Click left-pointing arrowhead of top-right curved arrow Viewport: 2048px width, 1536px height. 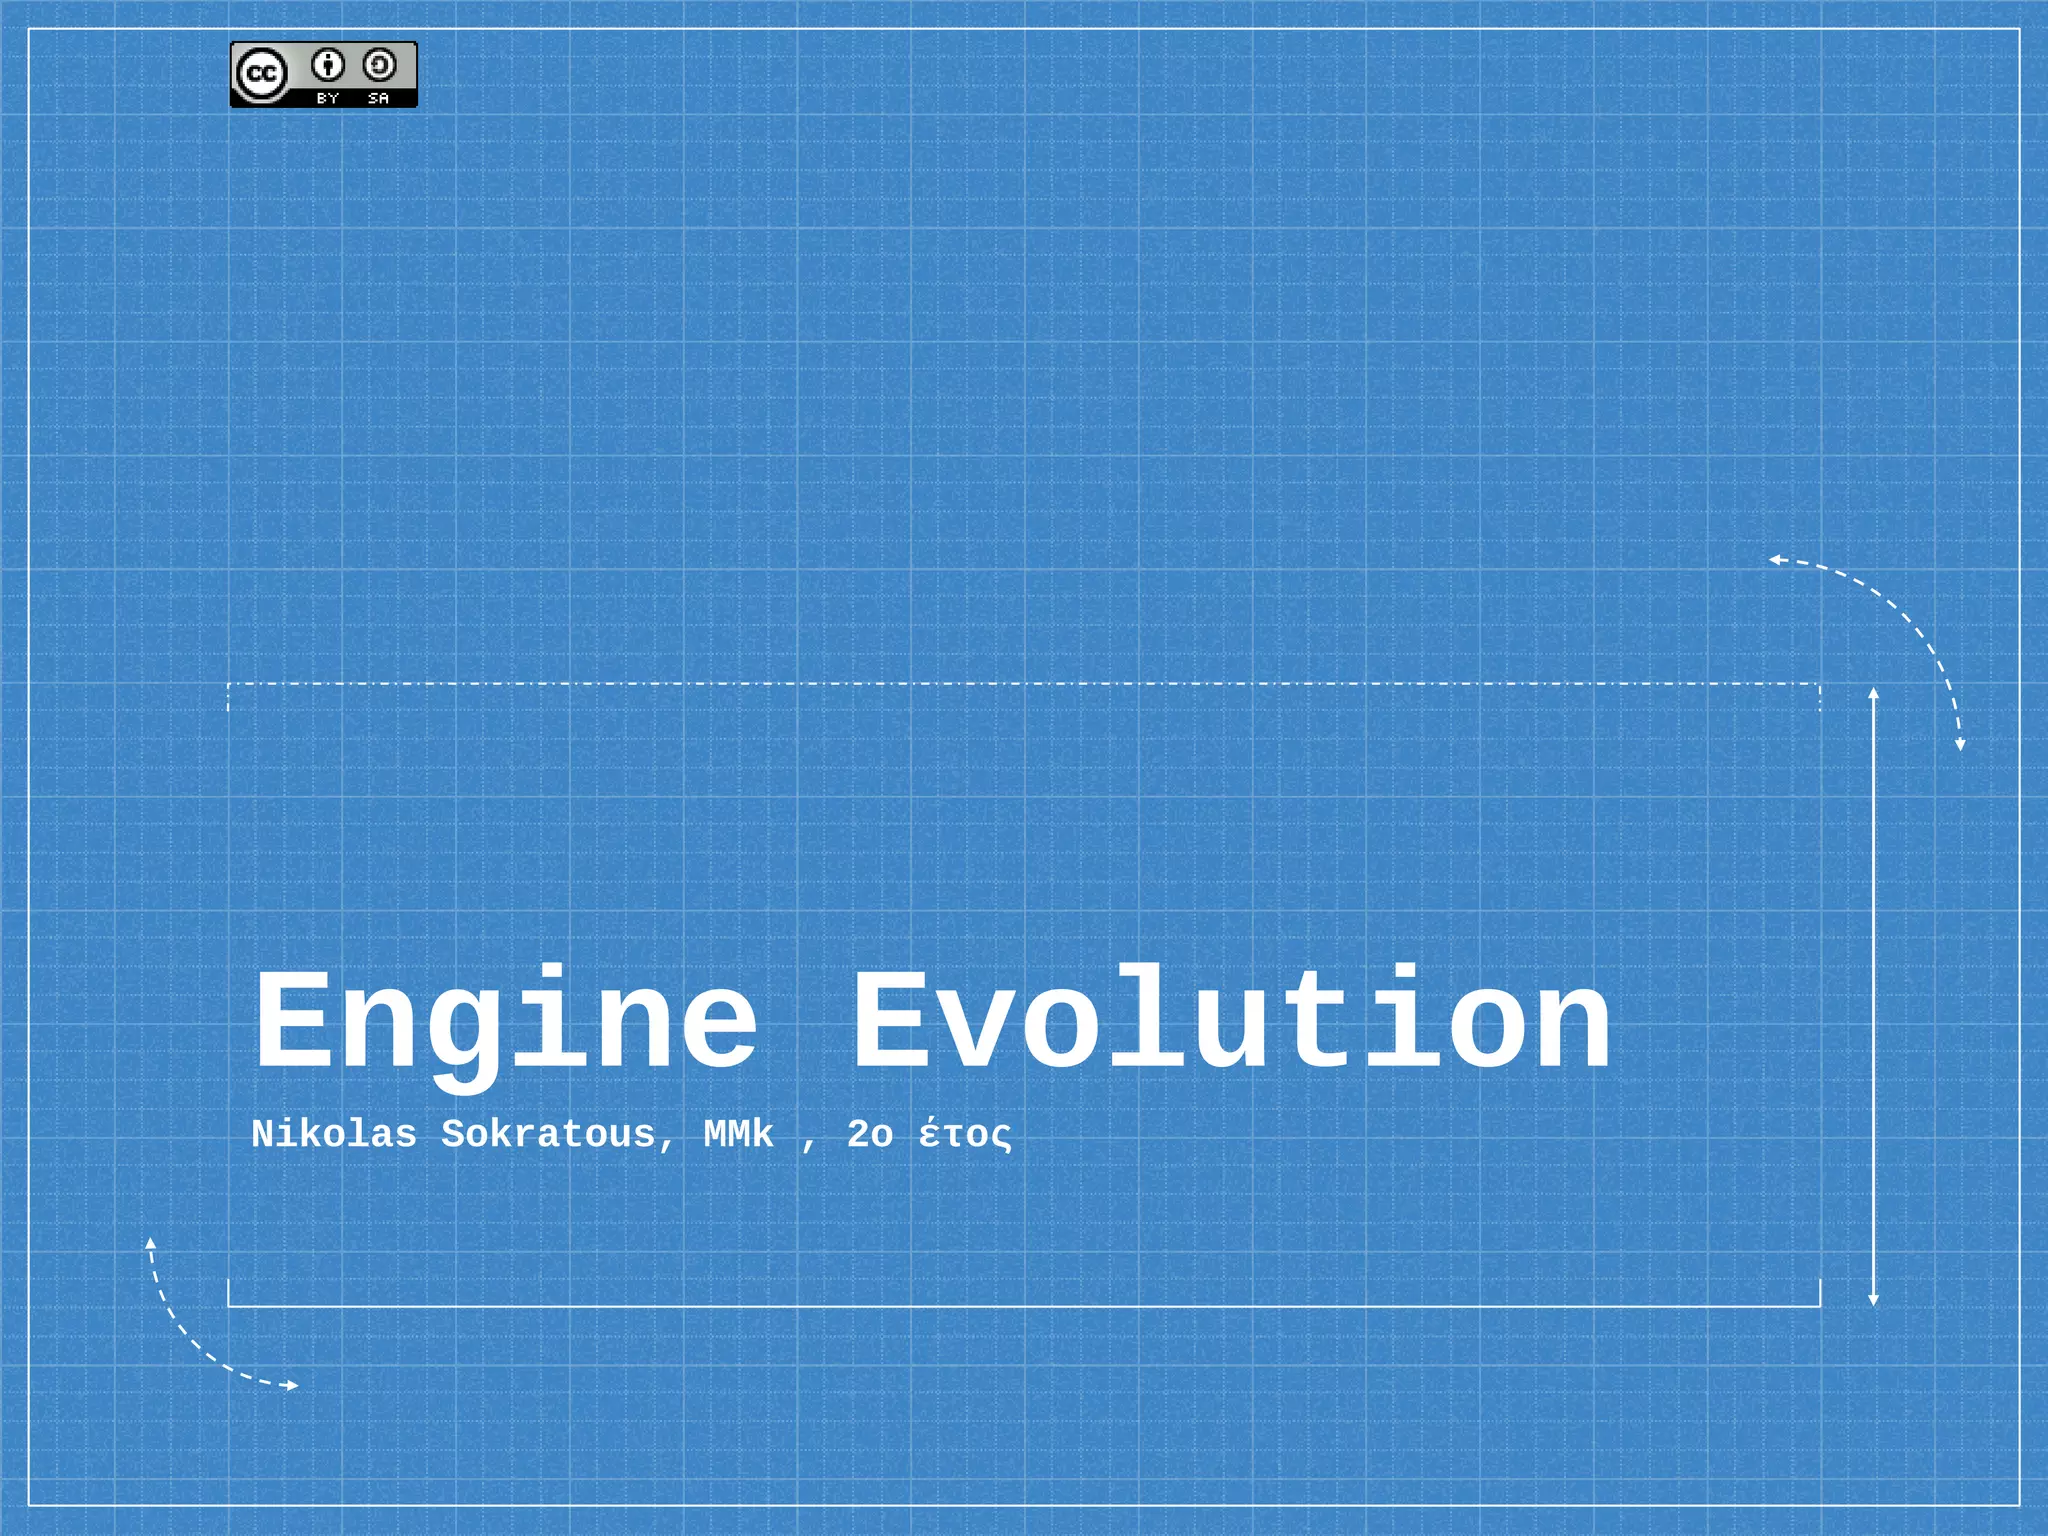click(x=1775, y=560)
